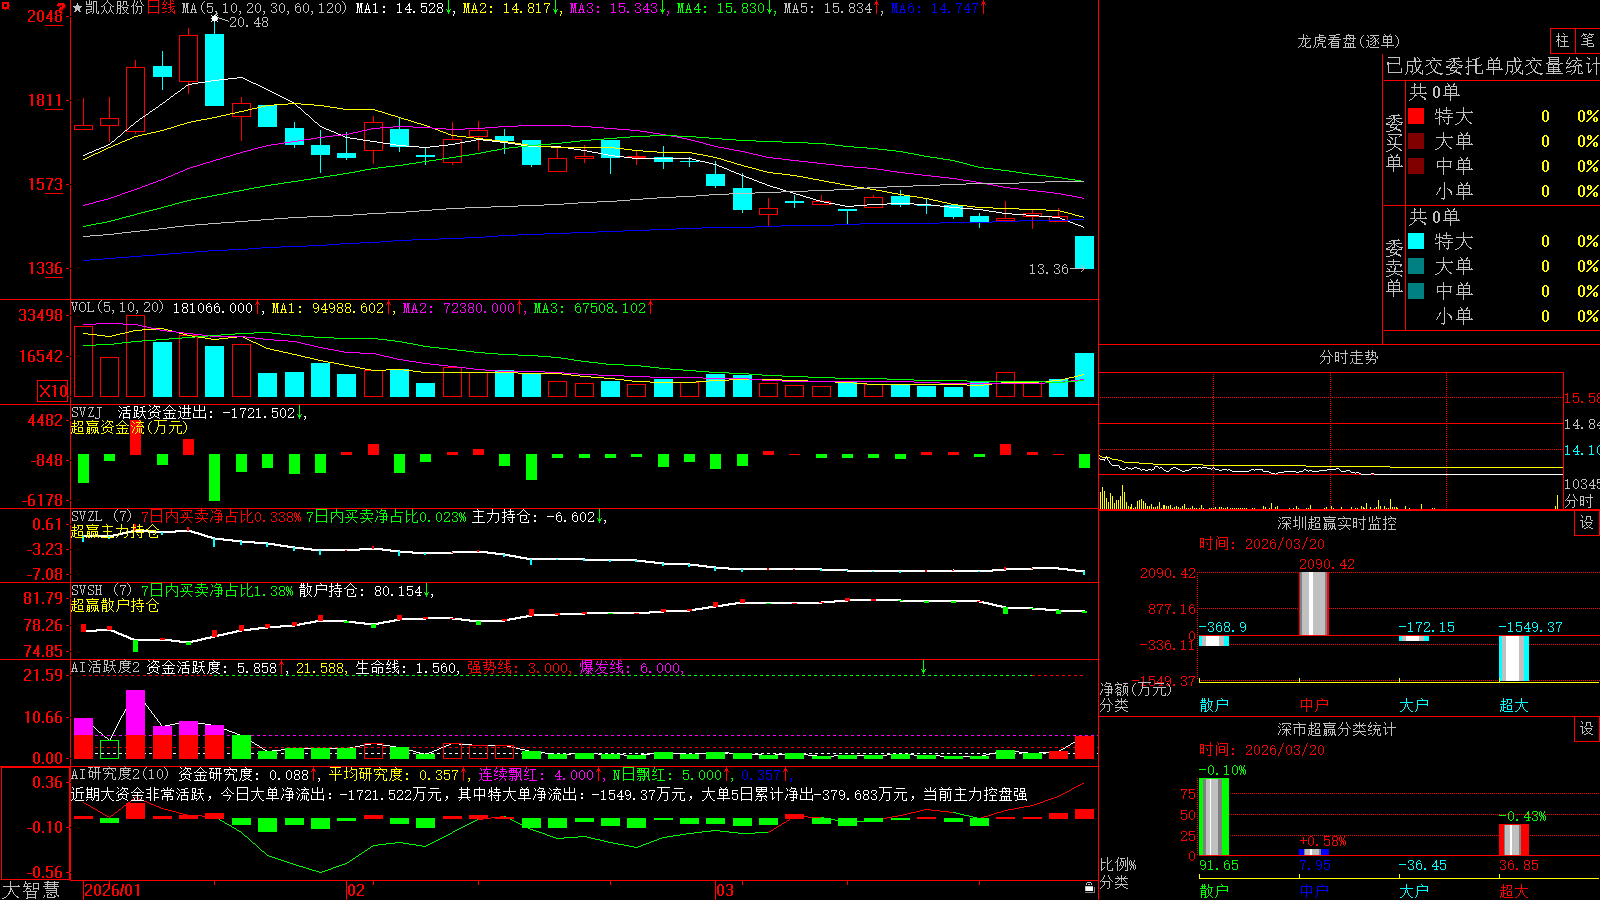The width and height of the screenshot is (1600, 900).
Task: Click the 龙虎看盘(逐单) panel title
Action: pyautogui.click(x=1349, y=41)
